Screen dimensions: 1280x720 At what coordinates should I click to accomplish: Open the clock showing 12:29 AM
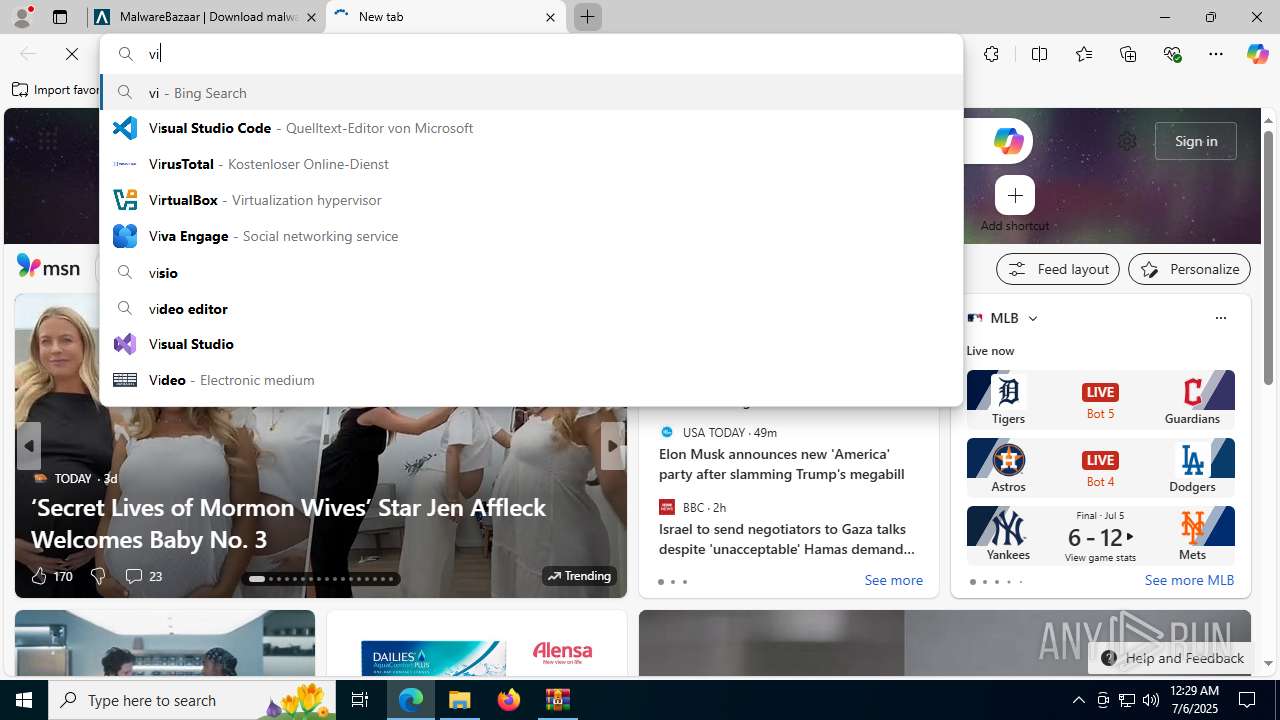(x=1193, y=700)
